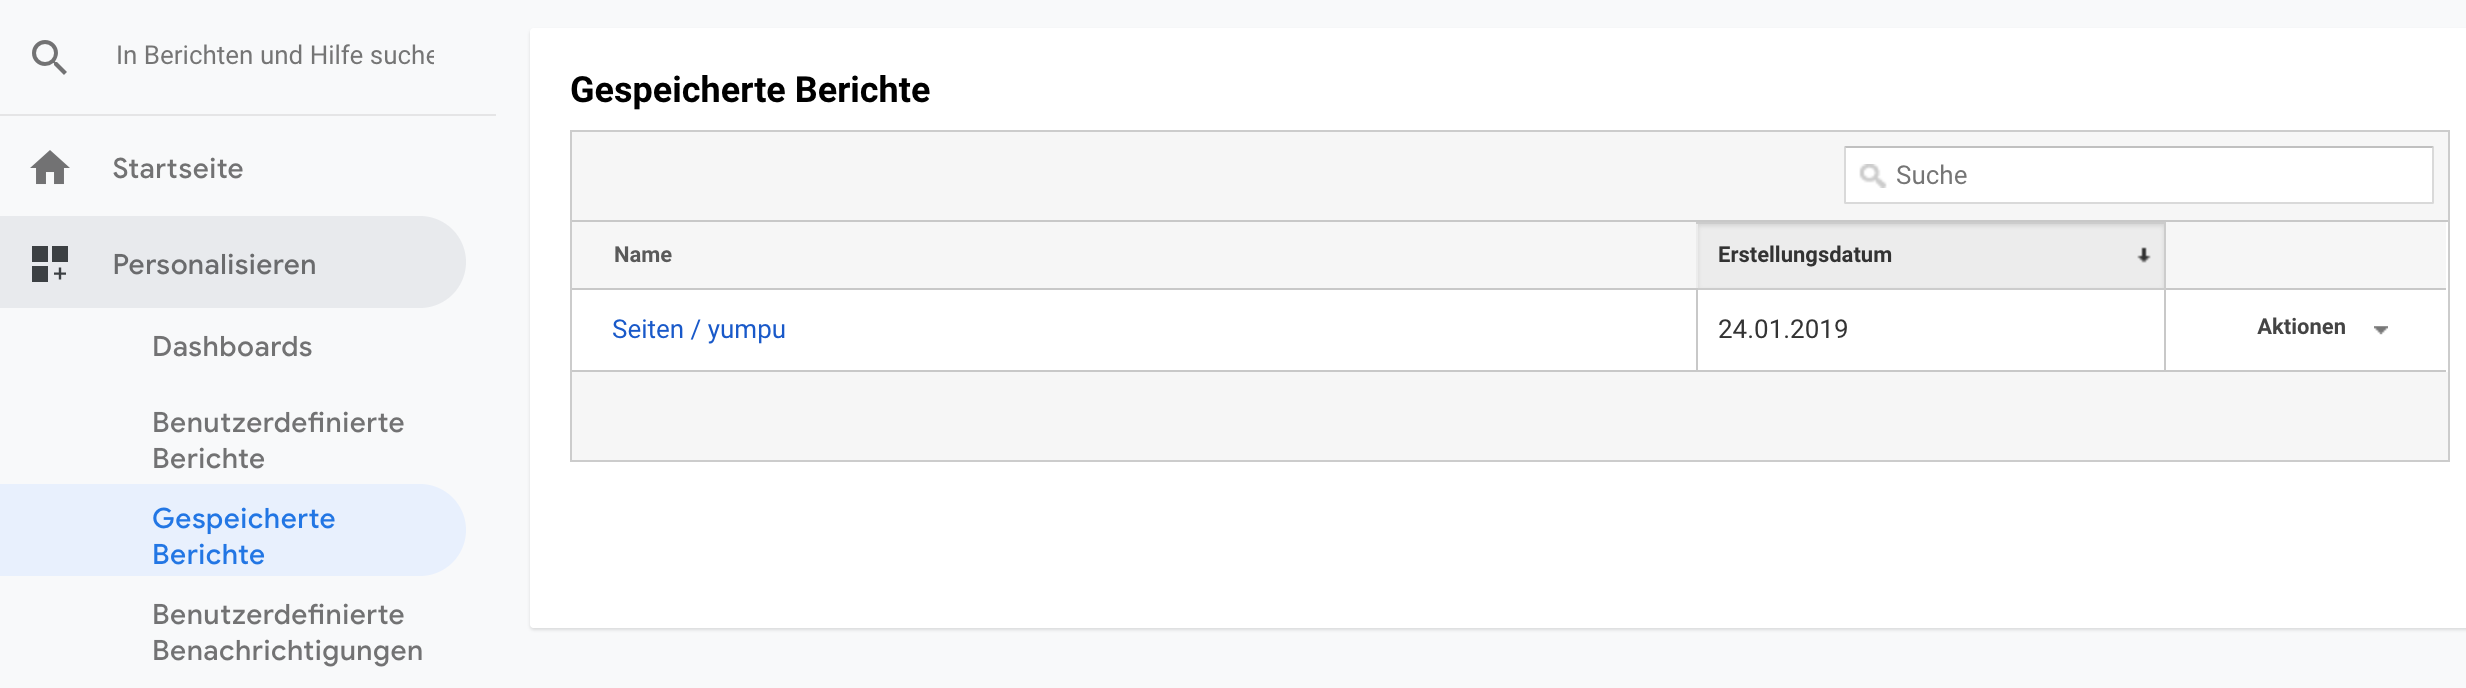The height and width of the screenshot is (688, 2466).
Task: Go to Startseite
Action: [x=178, y=168]
